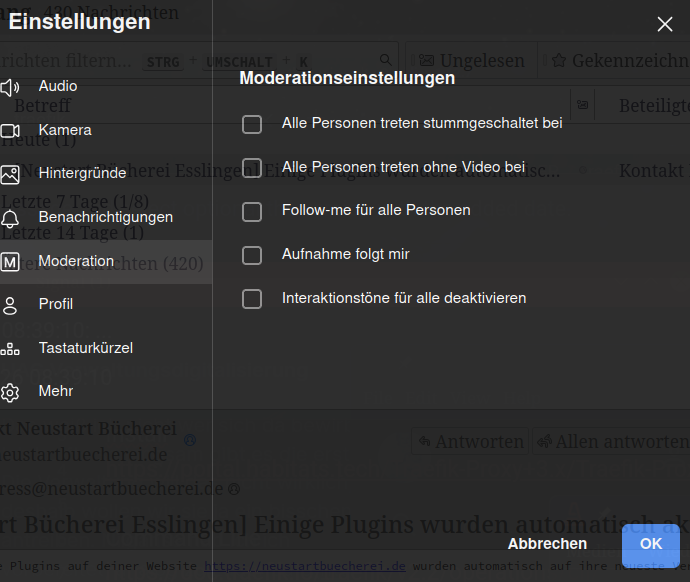Image resolution: width=690 pixels, height=582 pixels.
Task: Click the Audio speaker icon in sidebar
Action: (x=10, y=87)
